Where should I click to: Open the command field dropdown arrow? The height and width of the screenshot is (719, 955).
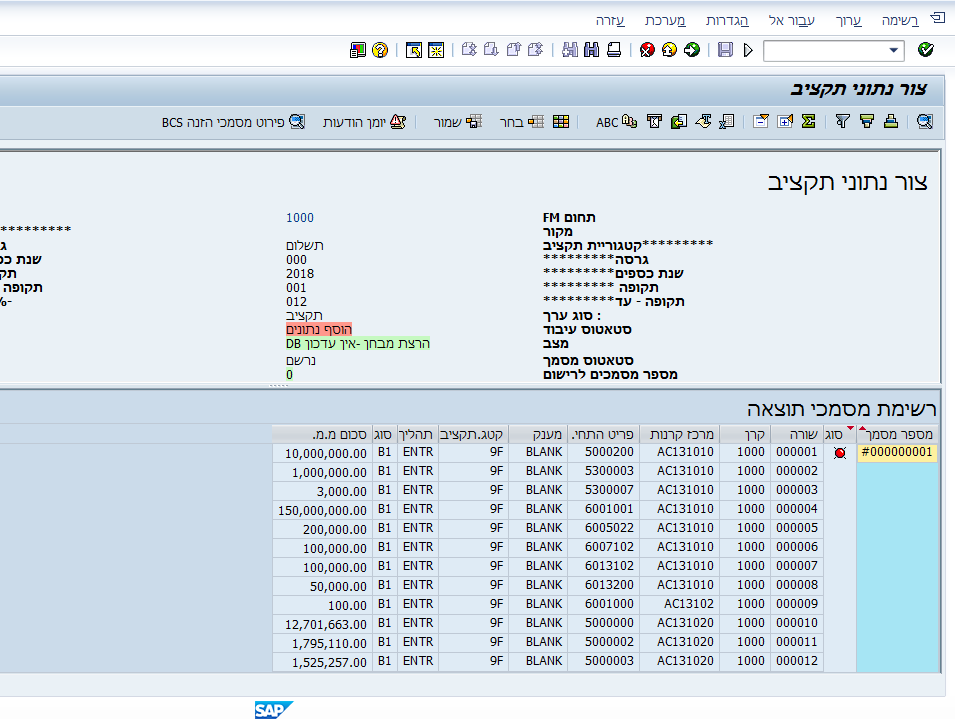[x=893, y=50]
